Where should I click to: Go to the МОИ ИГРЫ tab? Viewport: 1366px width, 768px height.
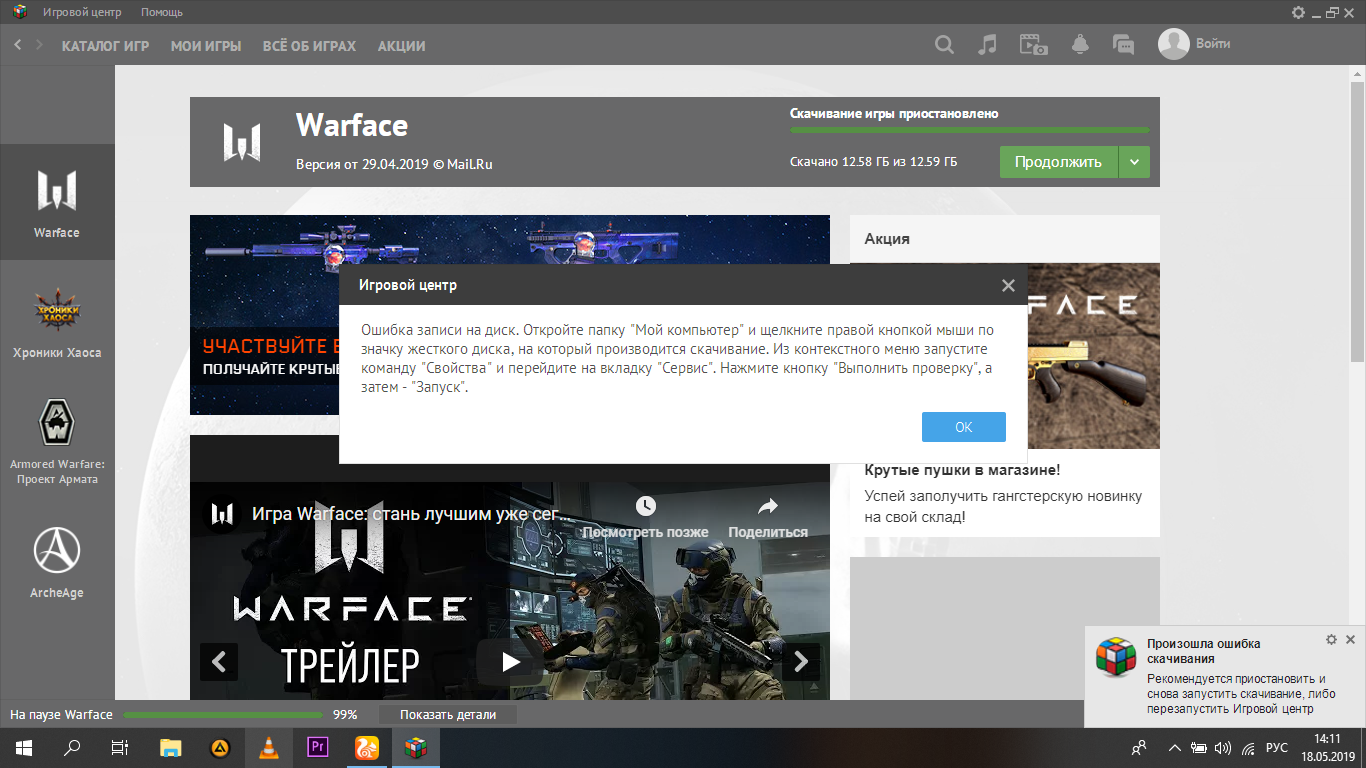(x=206, y=46)
